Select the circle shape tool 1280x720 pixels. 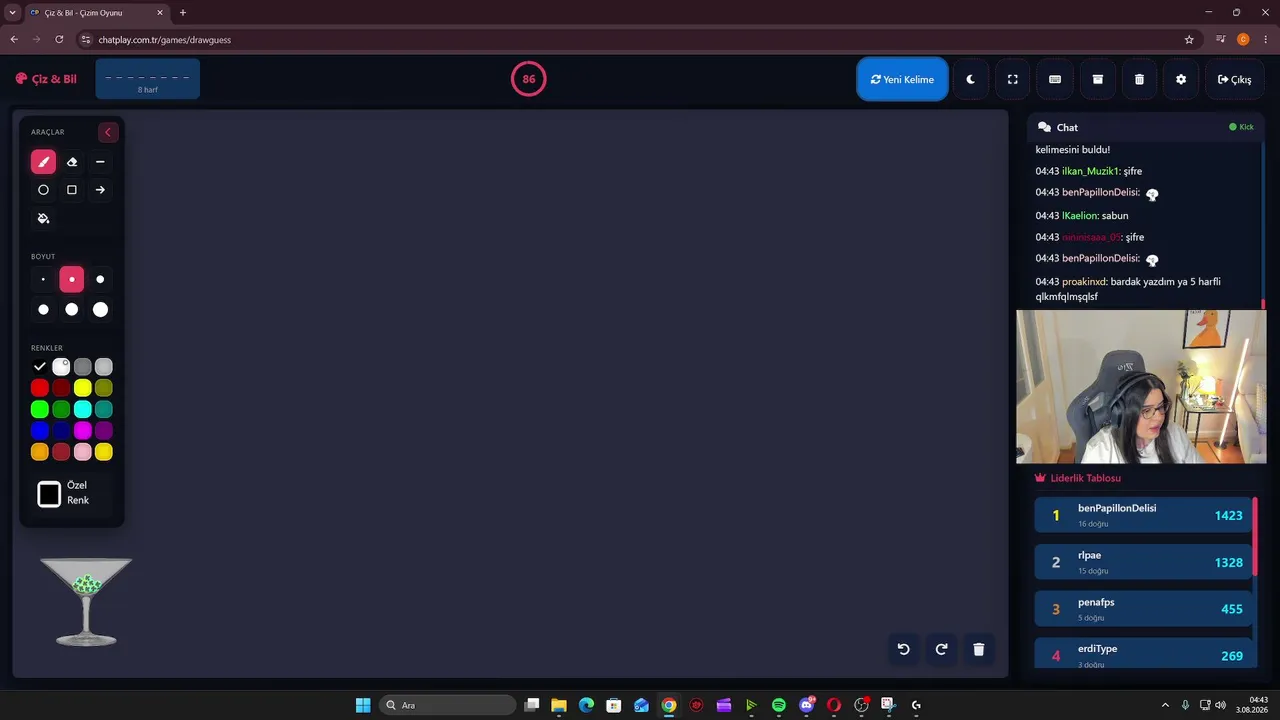coord(43,190)
